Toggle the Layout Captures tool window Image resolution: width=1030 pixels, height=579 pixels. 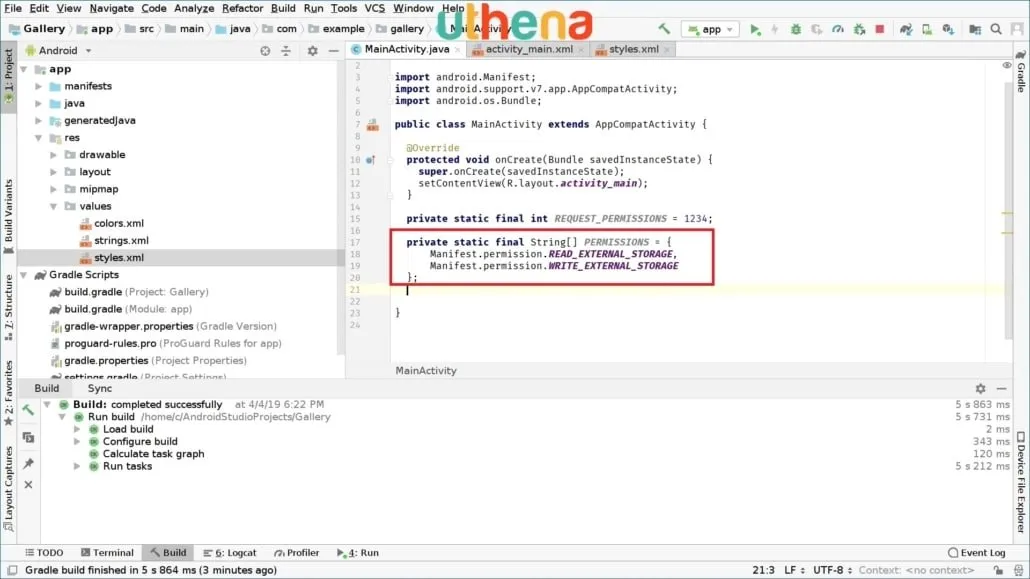click(x=9, y=488)
